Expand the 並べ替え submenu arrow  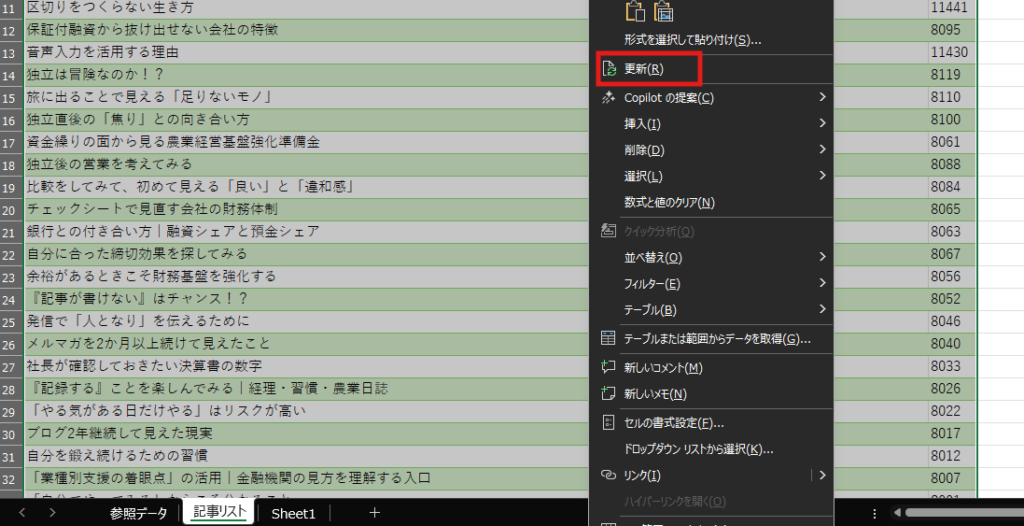[x=822, y=257]
